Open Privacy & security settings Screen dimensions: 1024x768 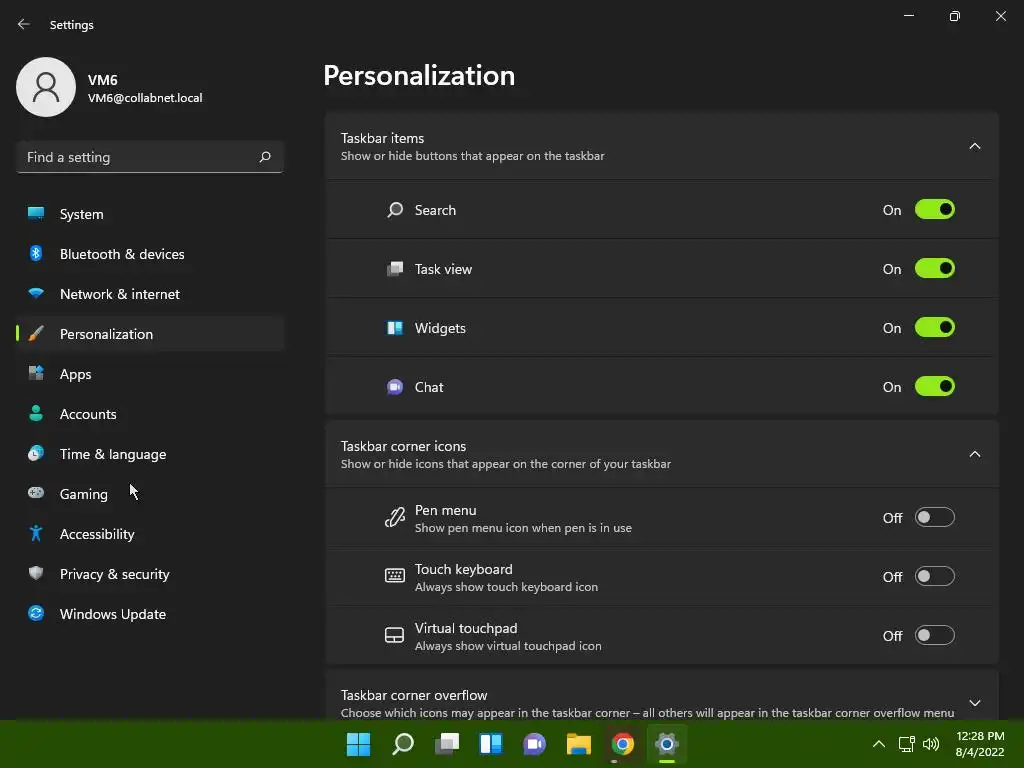[150, 574]
